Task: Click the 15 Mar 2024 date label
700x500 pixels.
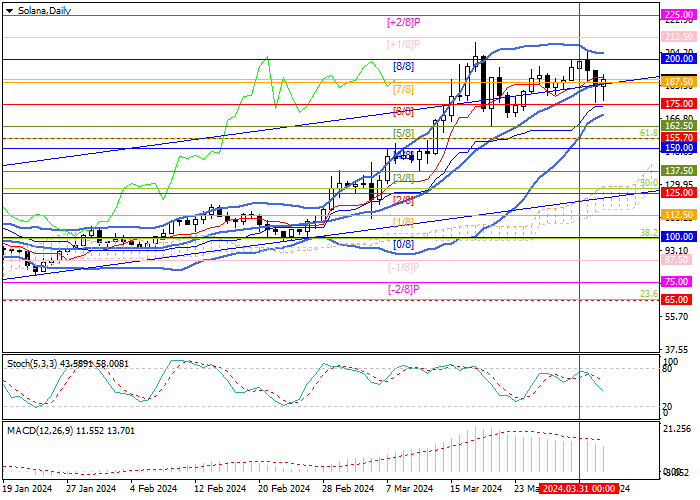Action: pyautogui.click(x=476, y=488)
